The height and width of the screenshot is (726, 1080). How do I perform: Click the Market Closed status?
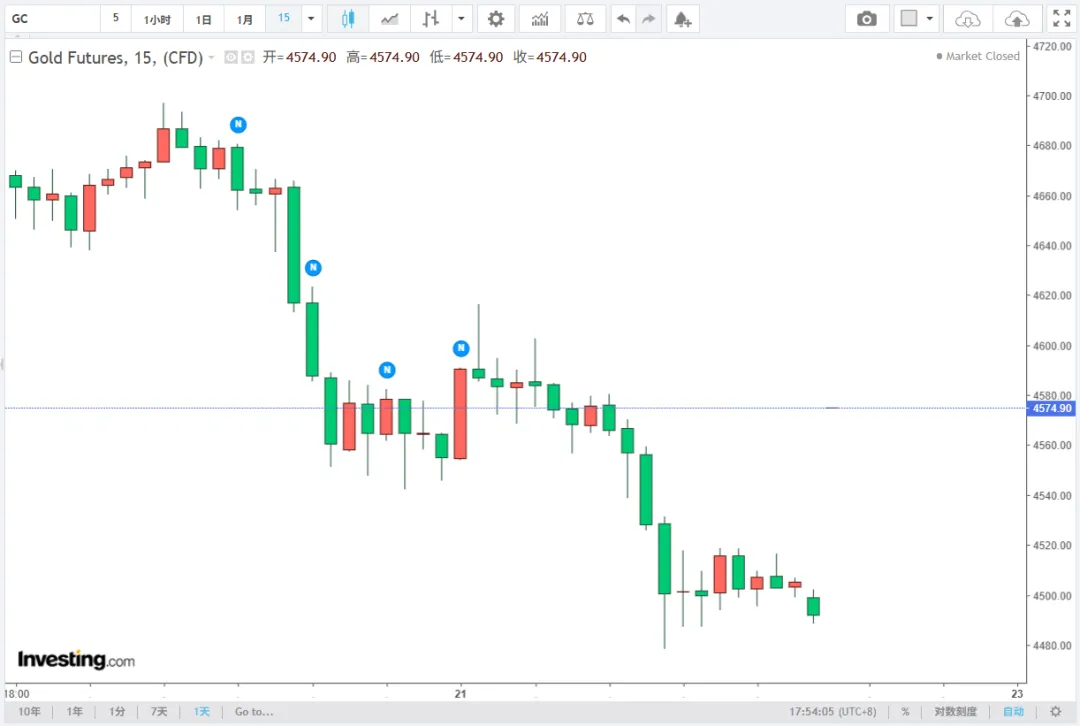(x=978, y=56)
